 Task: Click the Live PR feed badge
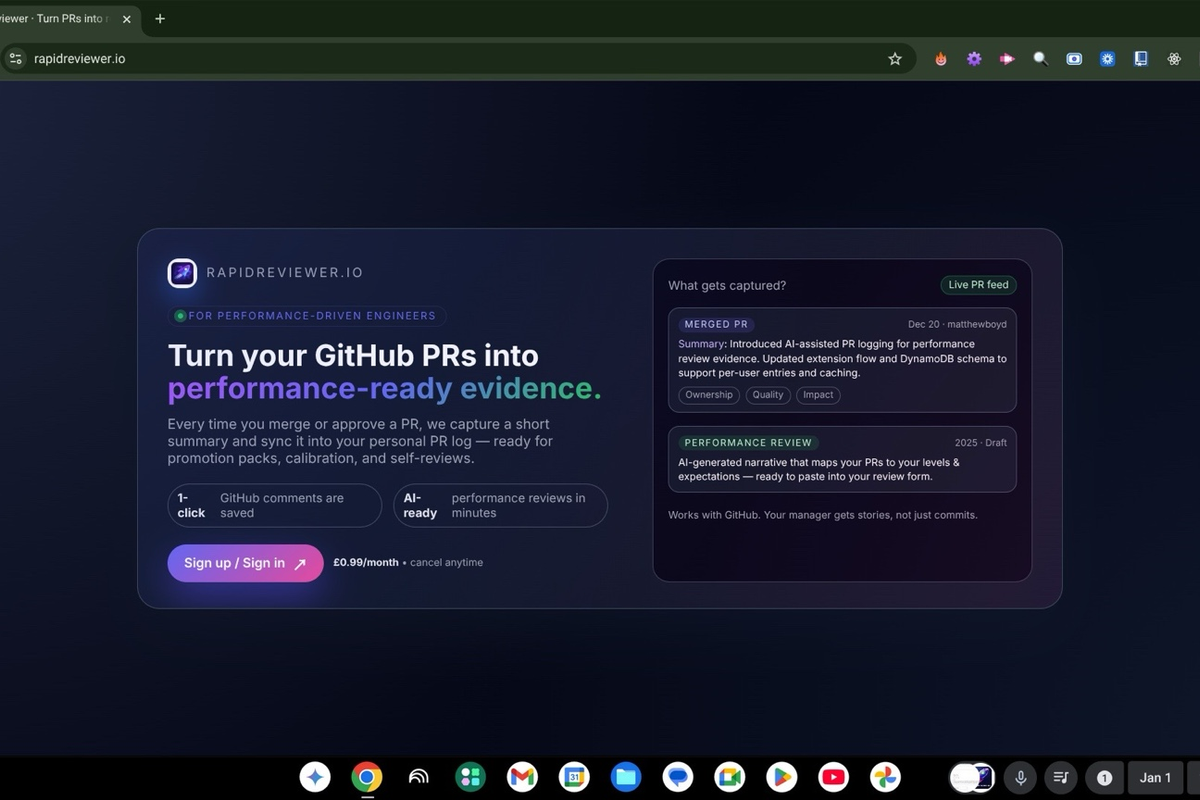978,284
